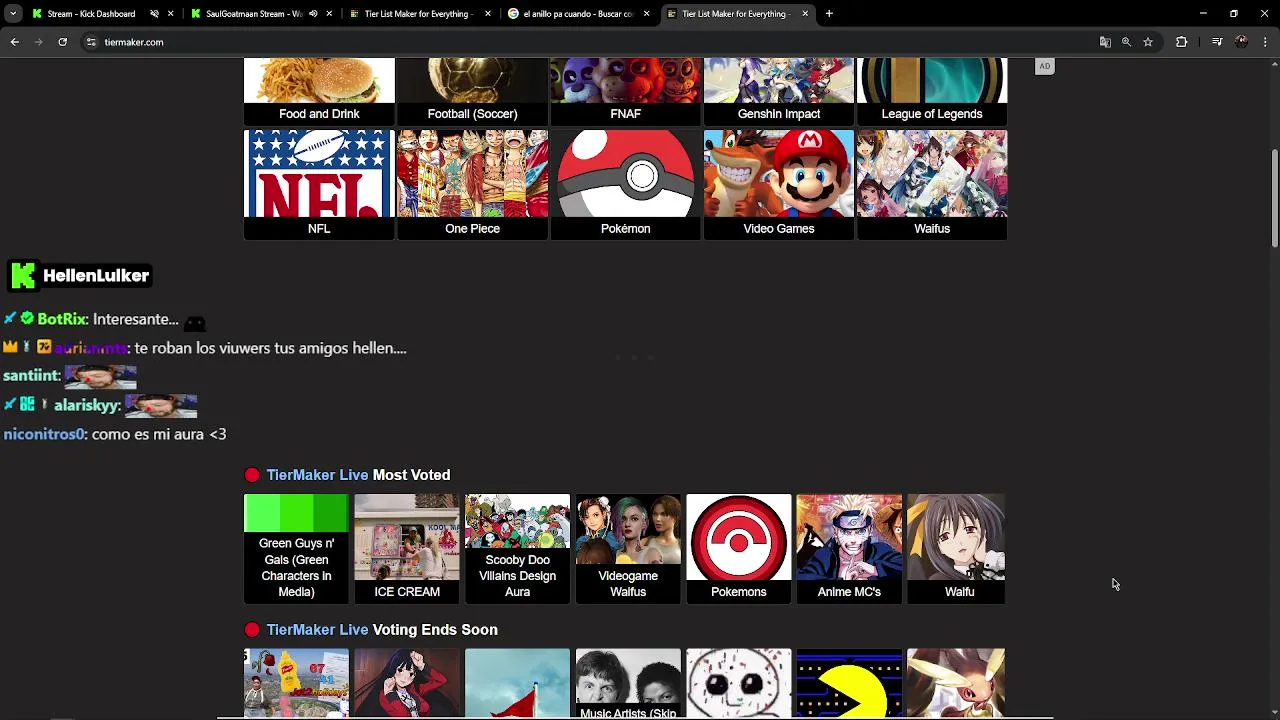Open the Genshin Impact category
This screenshot has width=1280, height=720.
coord(779,91)
